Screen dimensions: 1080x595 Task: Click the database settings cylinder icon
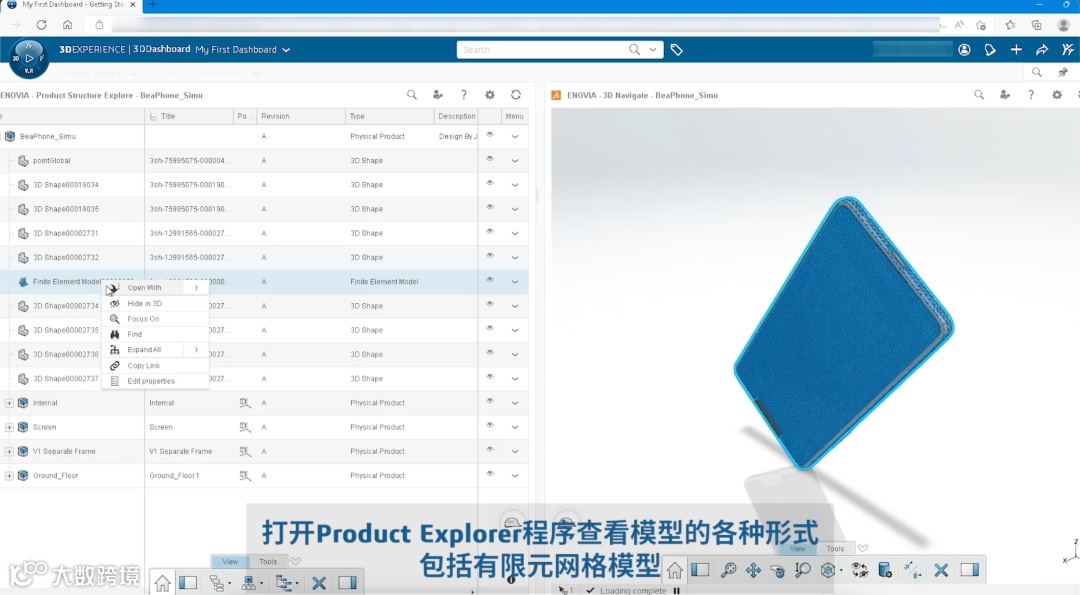pyautogui.click(x=885, y=570)
